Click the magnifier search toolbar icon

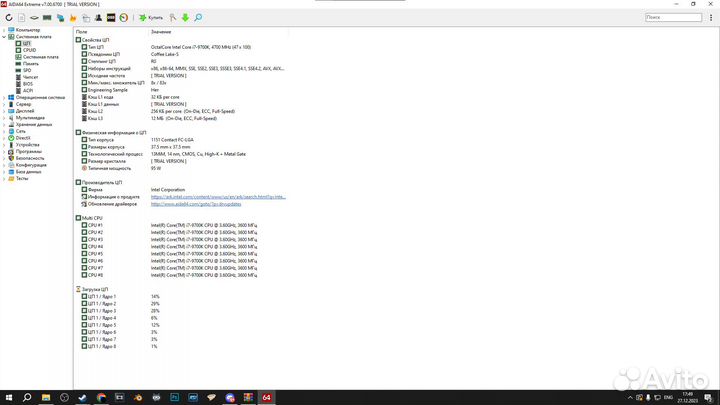point(198,17)
